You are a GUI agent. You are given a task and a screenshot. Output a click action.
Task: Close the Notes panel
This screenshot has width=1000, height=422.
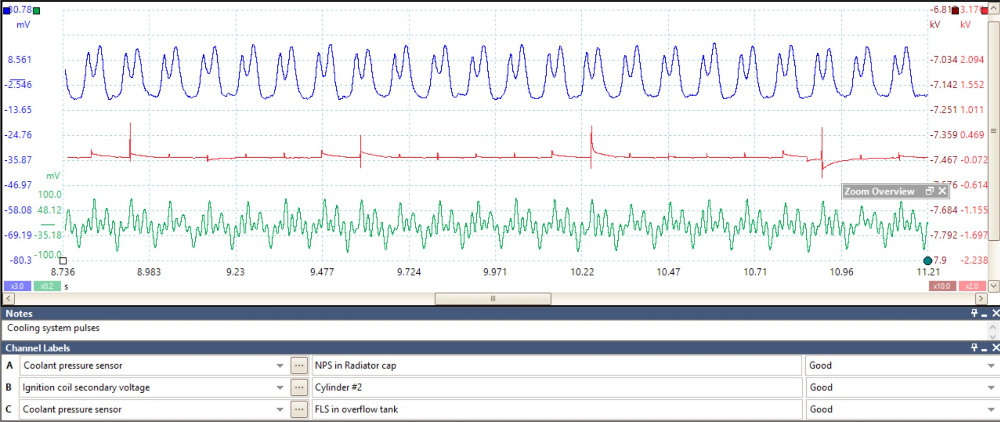(994, 313)
